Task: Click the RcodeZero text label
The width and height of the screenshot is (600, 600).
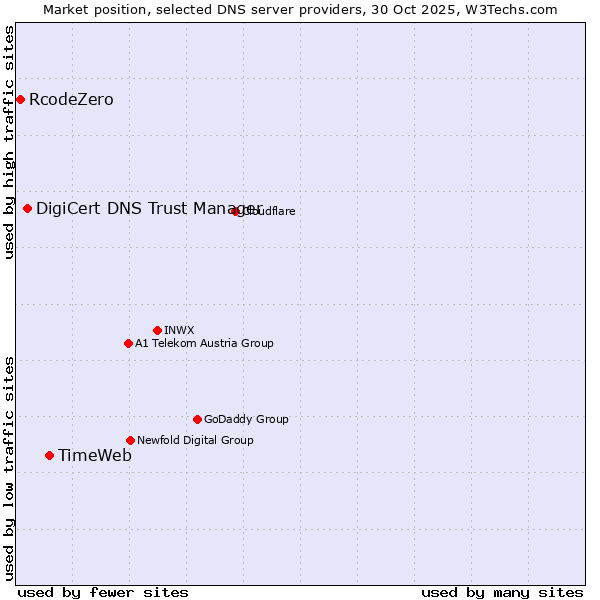Action: pyautogui.click(x=71, y=99)
